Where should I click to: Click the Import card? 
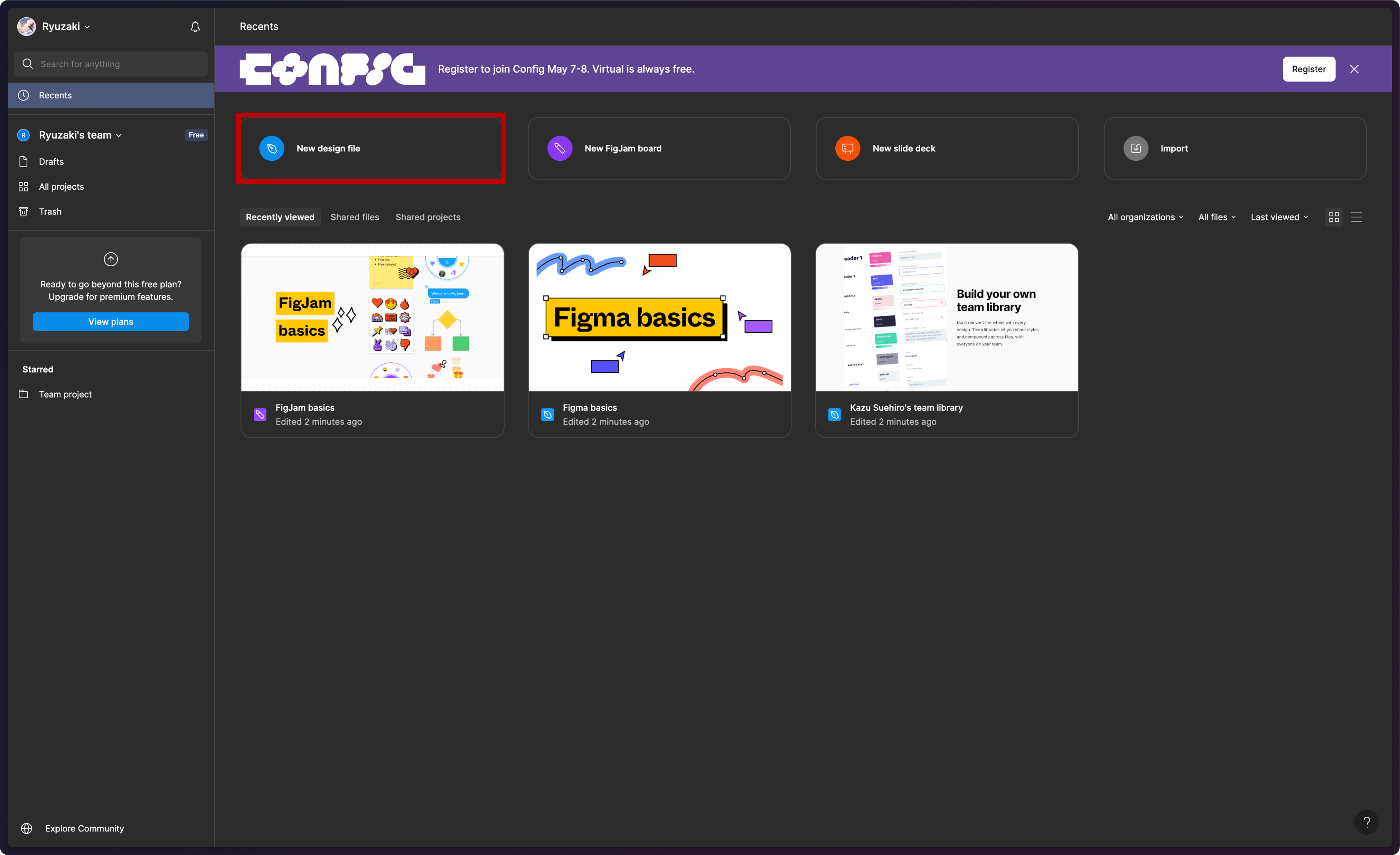click(x=1235, y=148)
